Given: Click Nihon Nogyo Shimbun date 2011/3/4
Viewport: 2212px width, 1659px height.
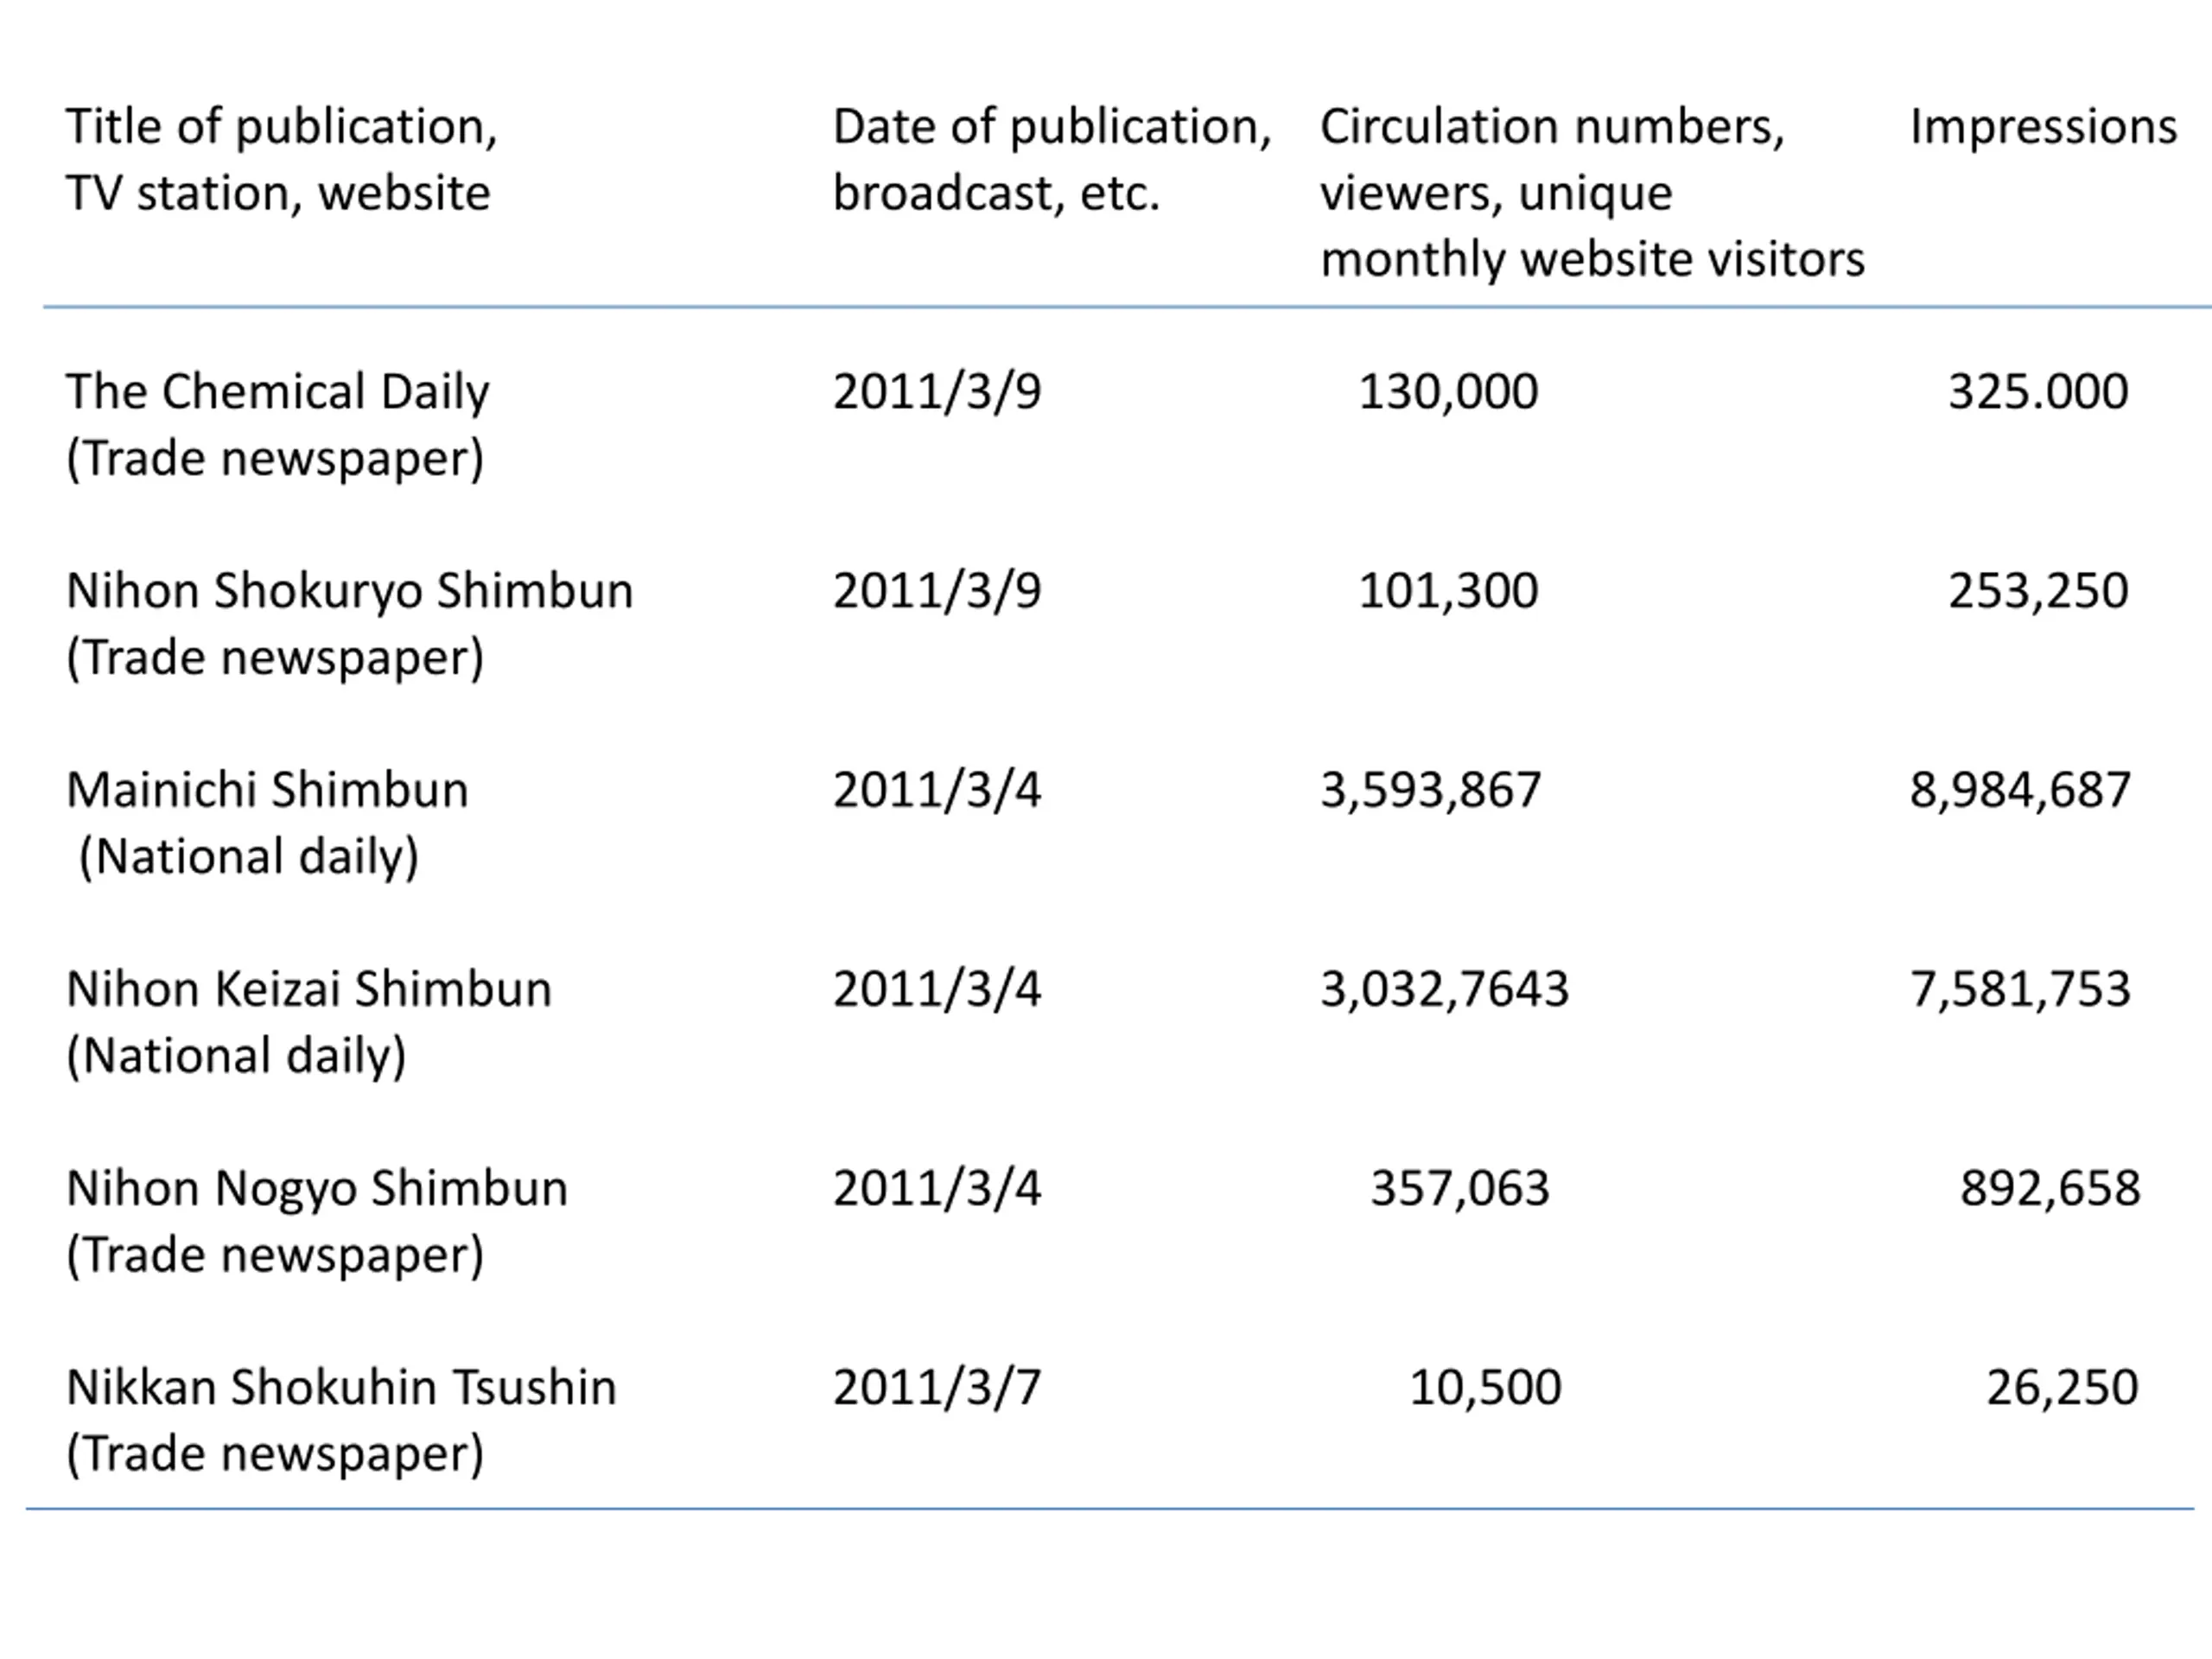Looking at the screenshot, I should [937, 1188].
